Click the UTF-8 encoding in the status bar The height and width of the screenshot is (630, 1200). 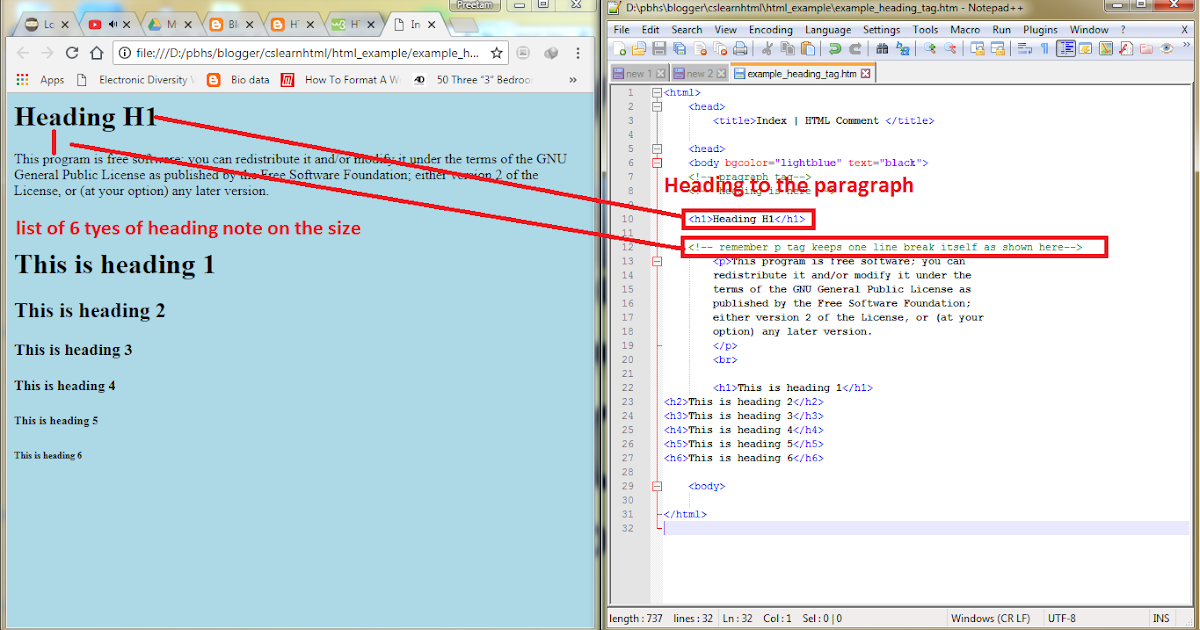coord(1061,619)
